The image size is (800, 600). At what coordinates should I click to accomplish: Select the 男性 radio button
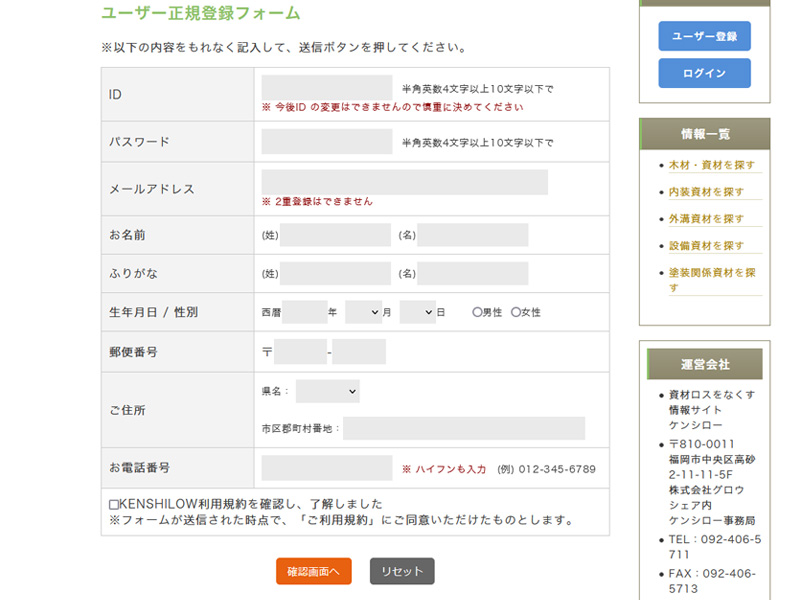(475, 311)
